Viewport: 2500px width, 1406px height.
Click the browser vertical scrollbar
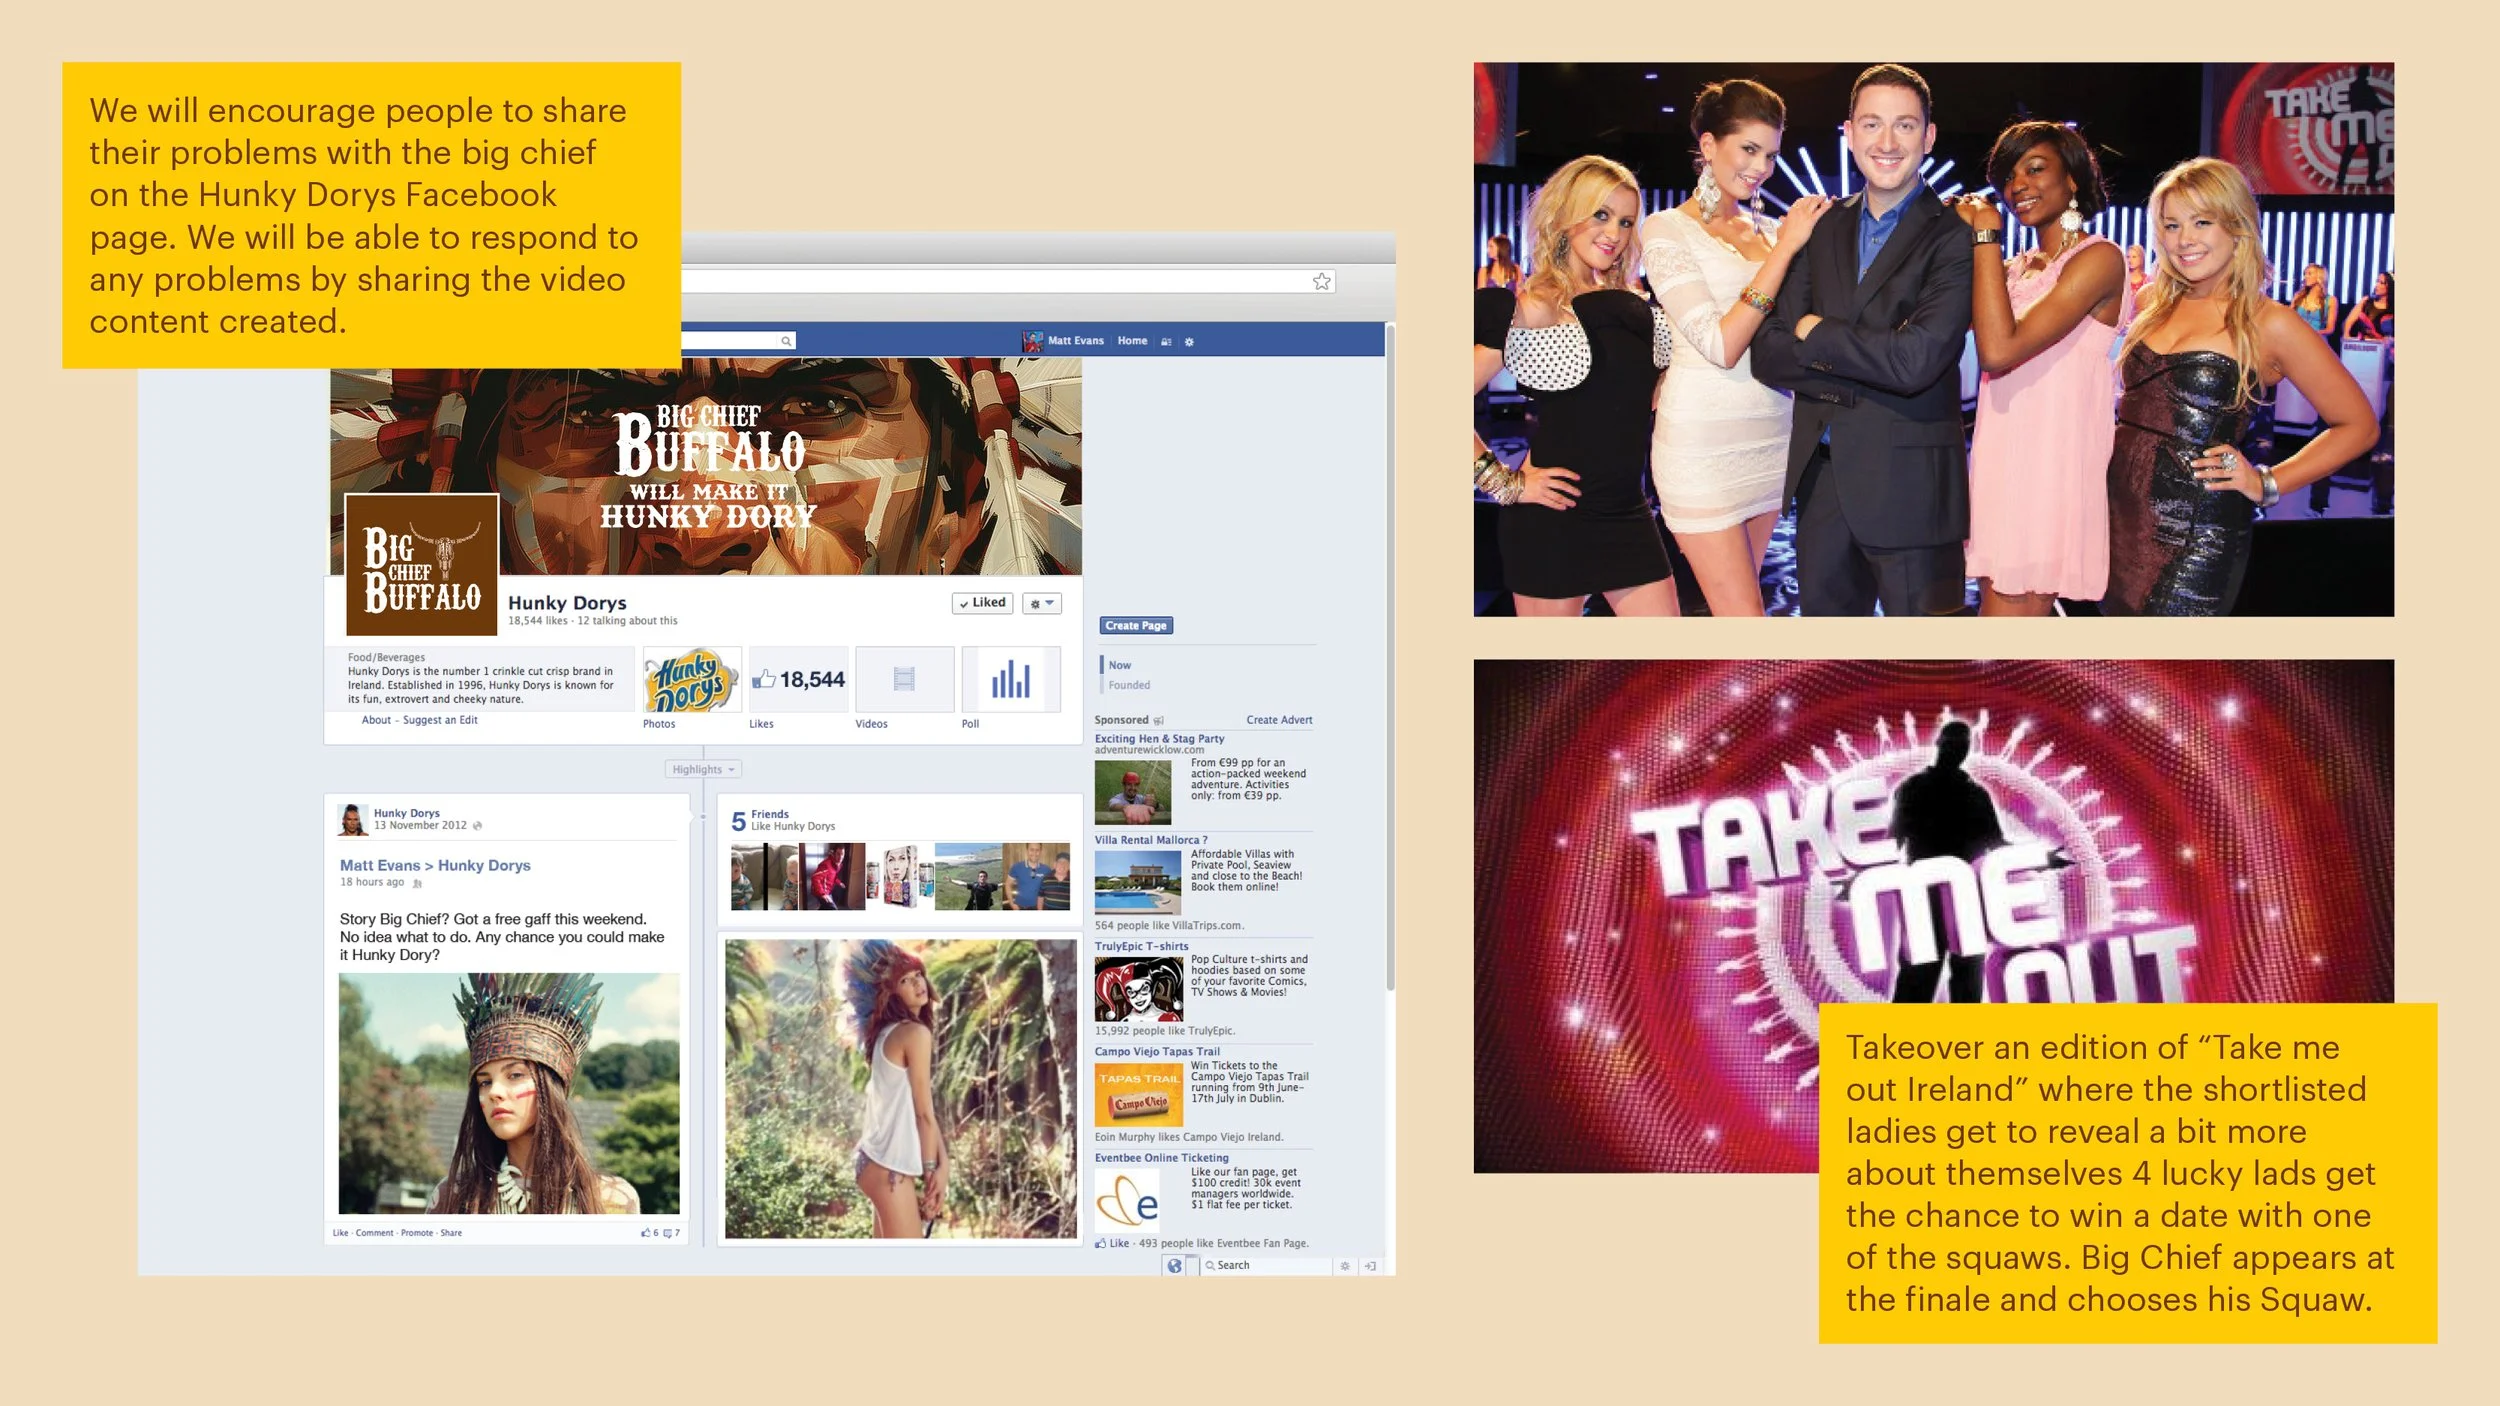click(1389, 658)
